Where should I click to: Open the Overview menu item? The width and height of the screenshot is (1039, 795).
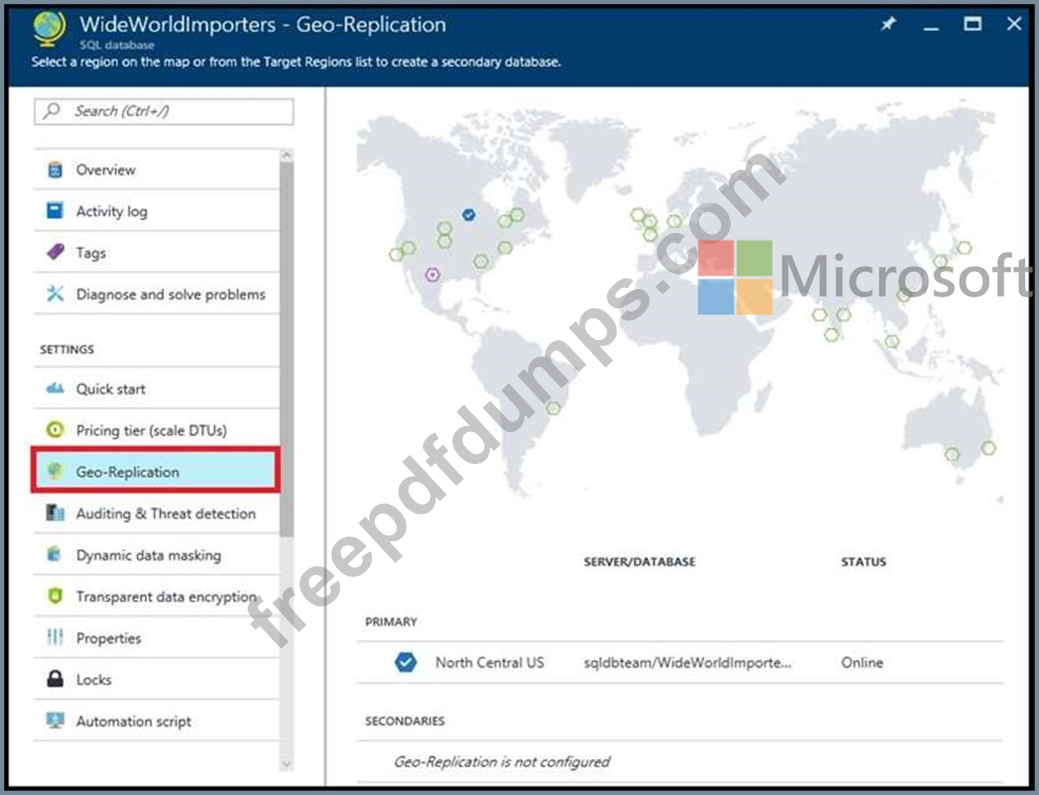pos(156,170)
